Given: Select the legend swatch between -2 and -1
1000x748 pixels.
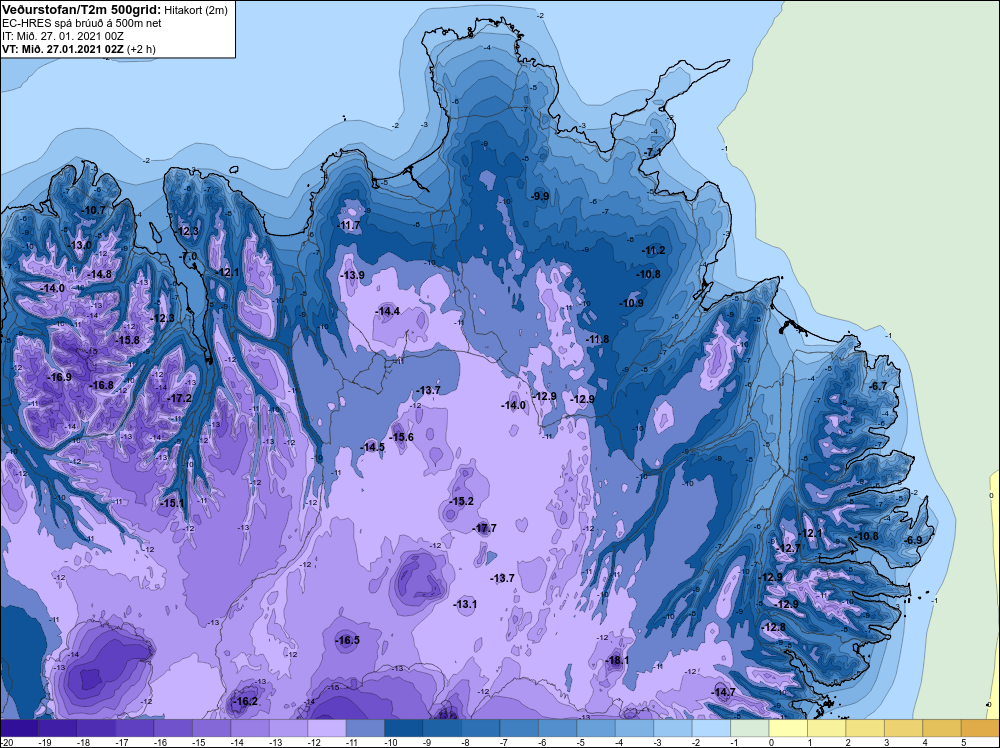Looking at the screenshot, I should tap(712, 728).
